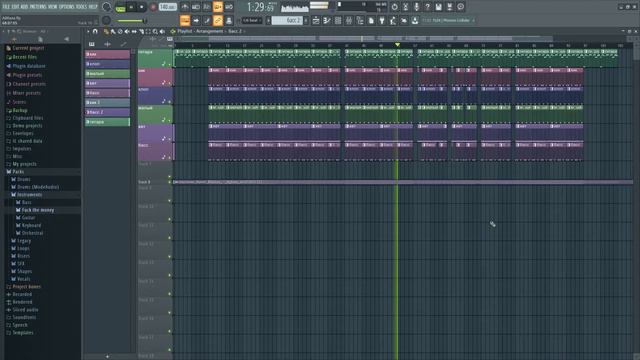Click the arrow icon in second toolbar row

(196, 20)
